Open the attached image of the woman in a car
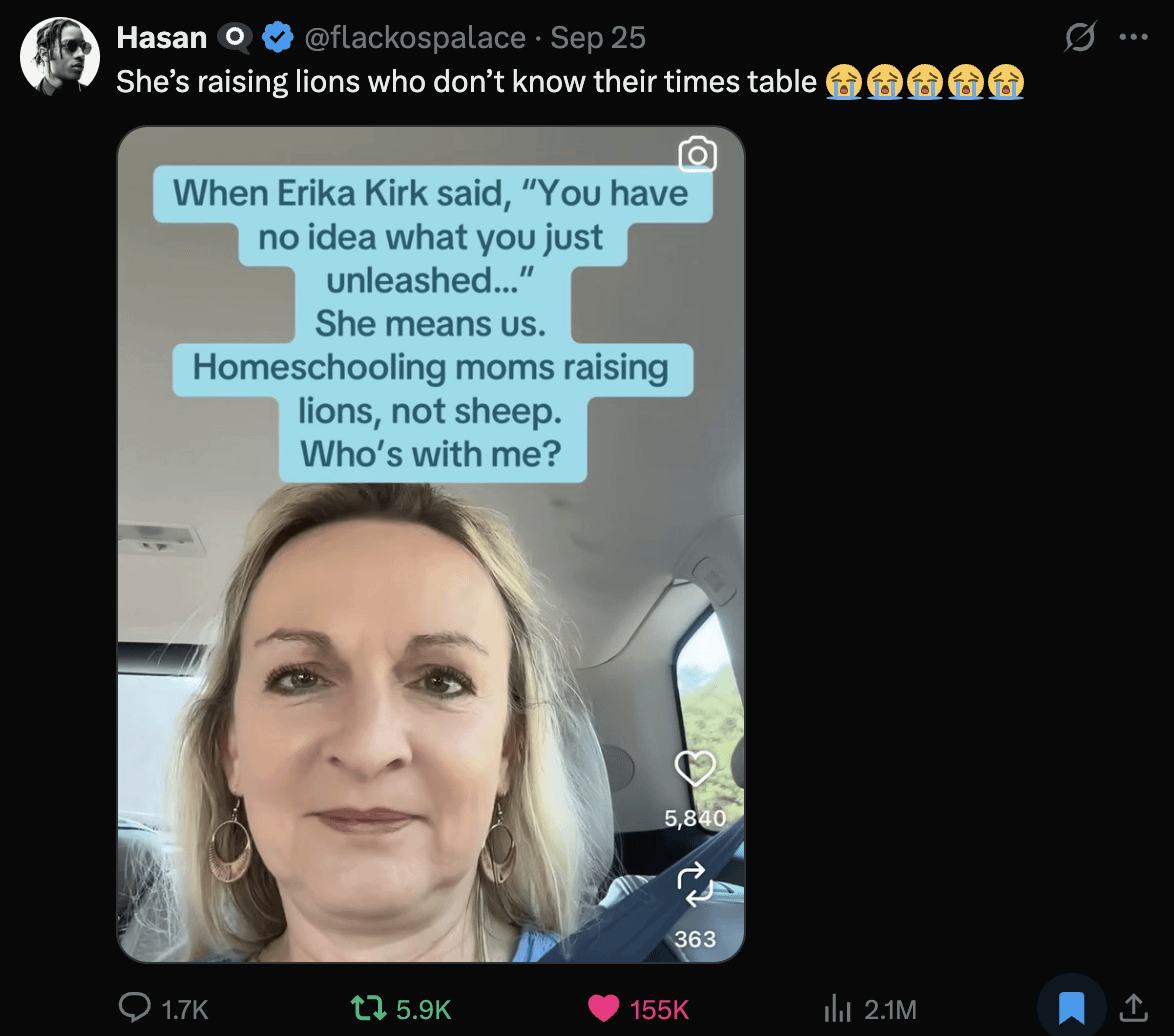1174x1036 pixels. (x=430, y=650)
